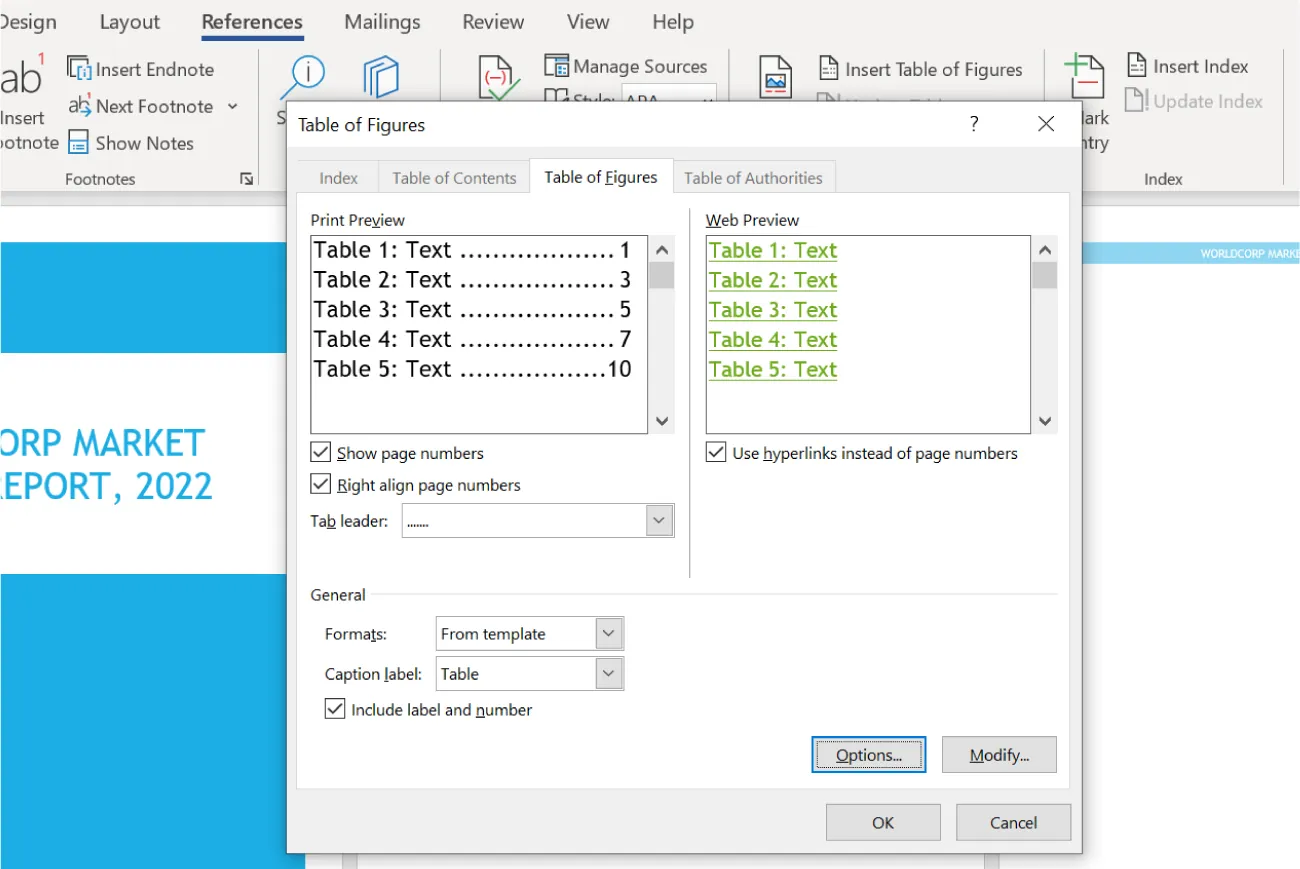Click the Insert Table of Figures icon

(828, 68)
